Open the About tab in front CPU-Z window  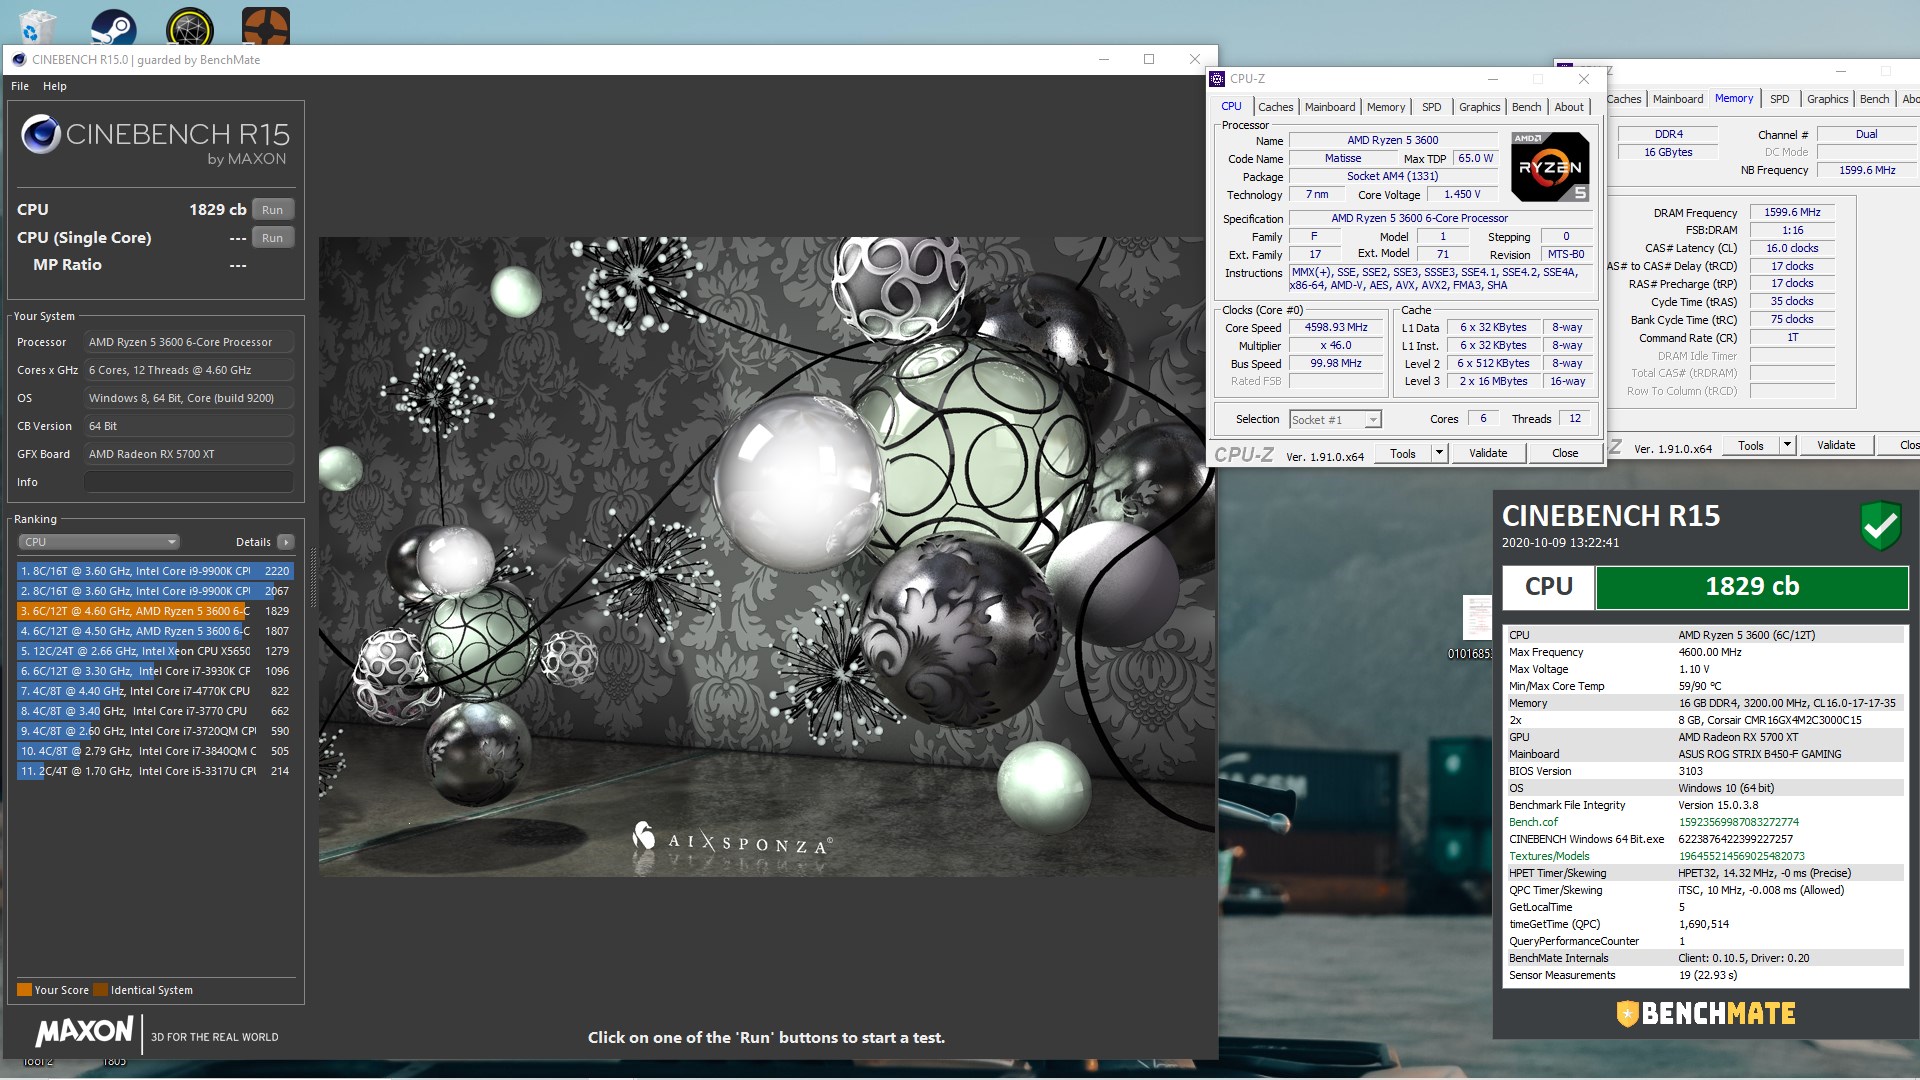pyautogui.click(x=1569, y=107)
